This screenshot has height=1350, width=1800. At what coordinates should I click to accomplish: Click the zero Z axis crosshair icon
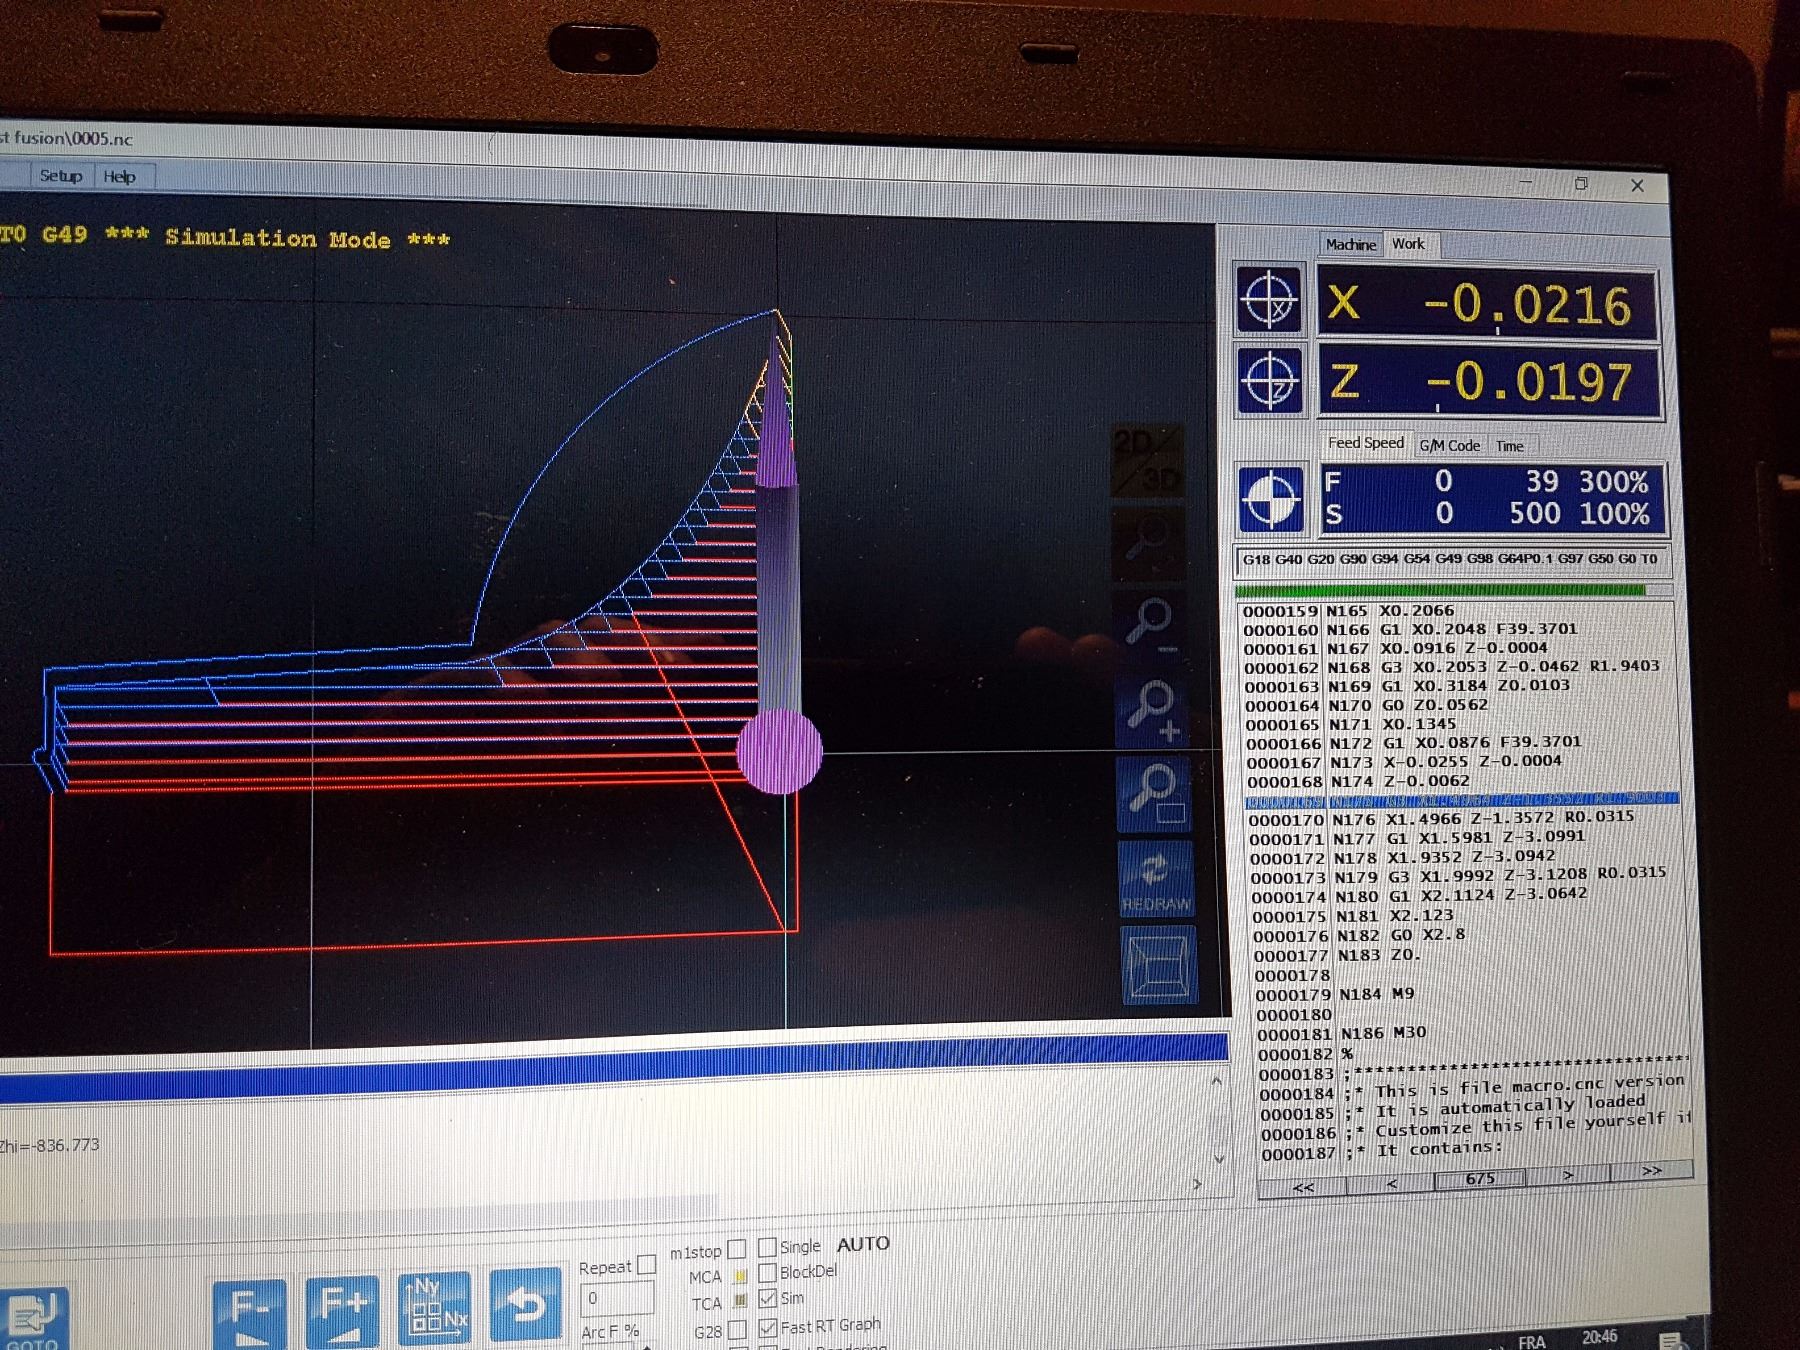point(1270,381)
